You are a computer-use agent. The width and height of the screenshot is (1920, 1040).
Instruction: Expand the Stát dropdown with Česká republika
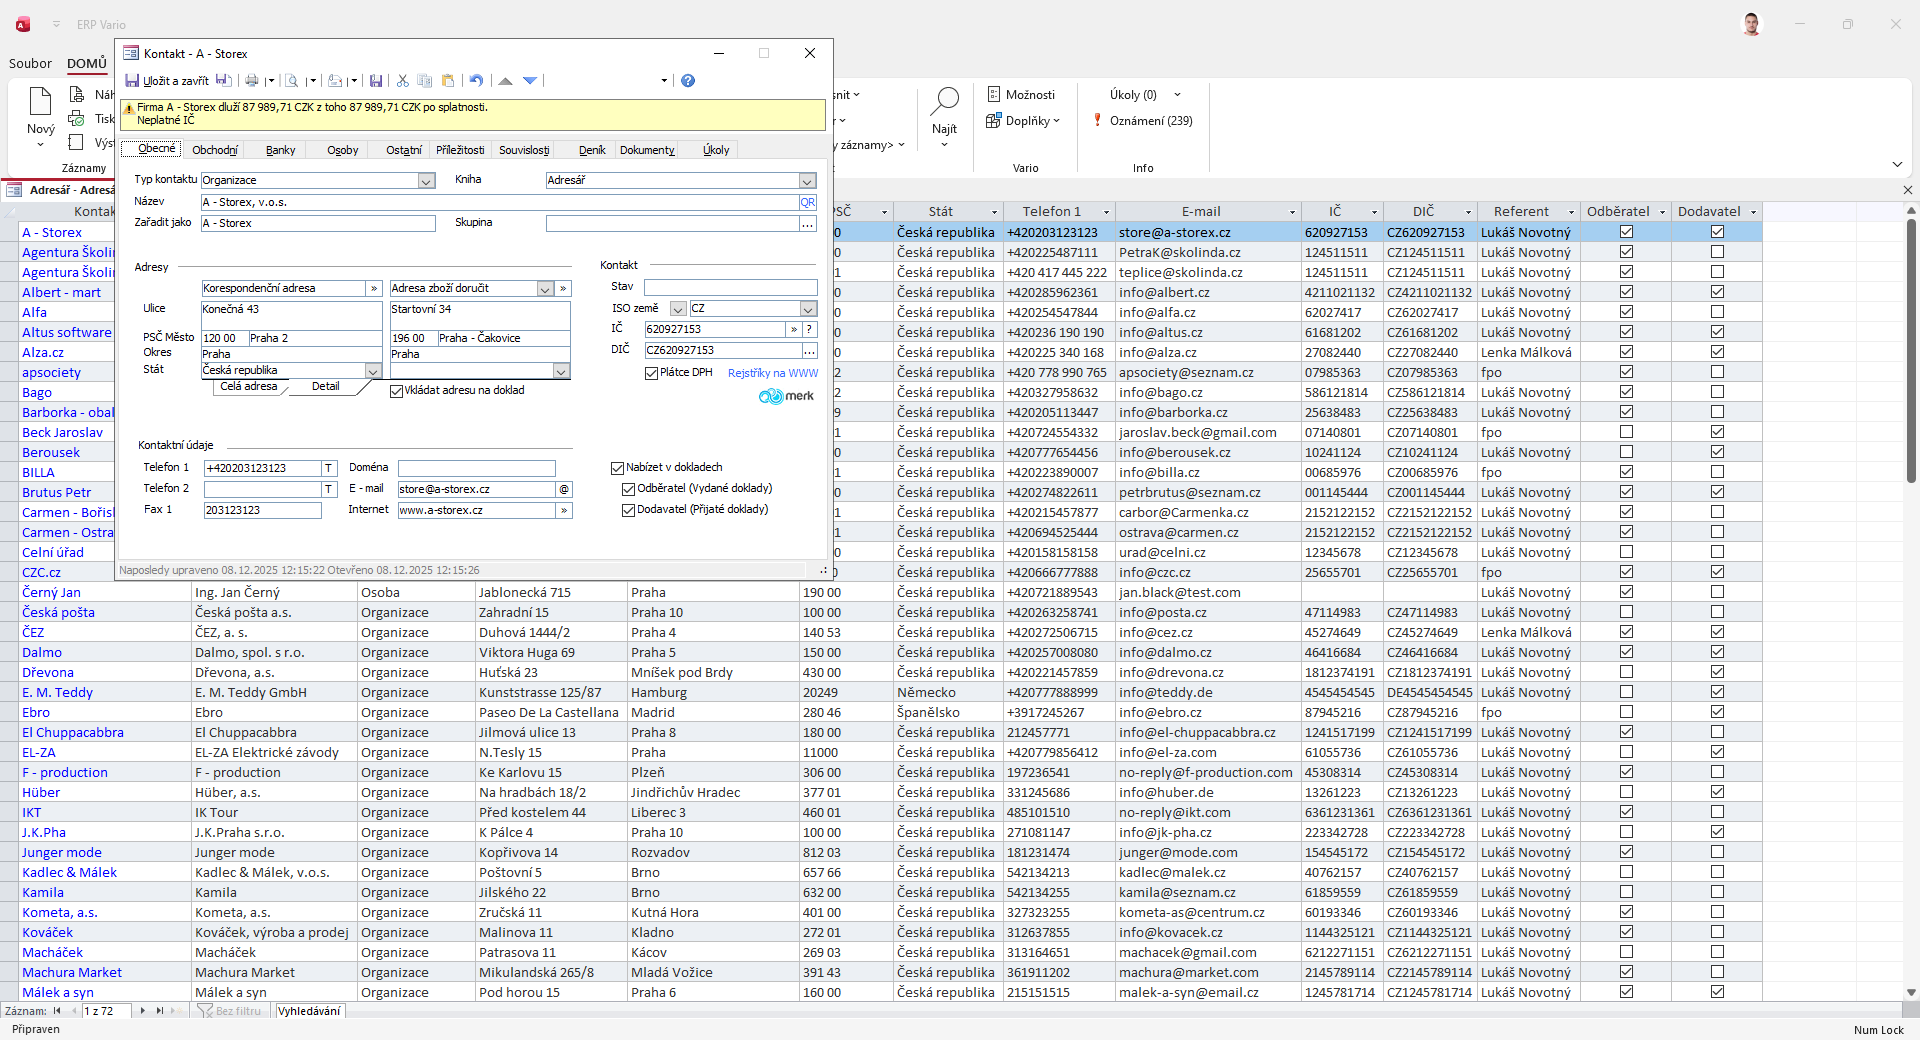click(373, 371)
